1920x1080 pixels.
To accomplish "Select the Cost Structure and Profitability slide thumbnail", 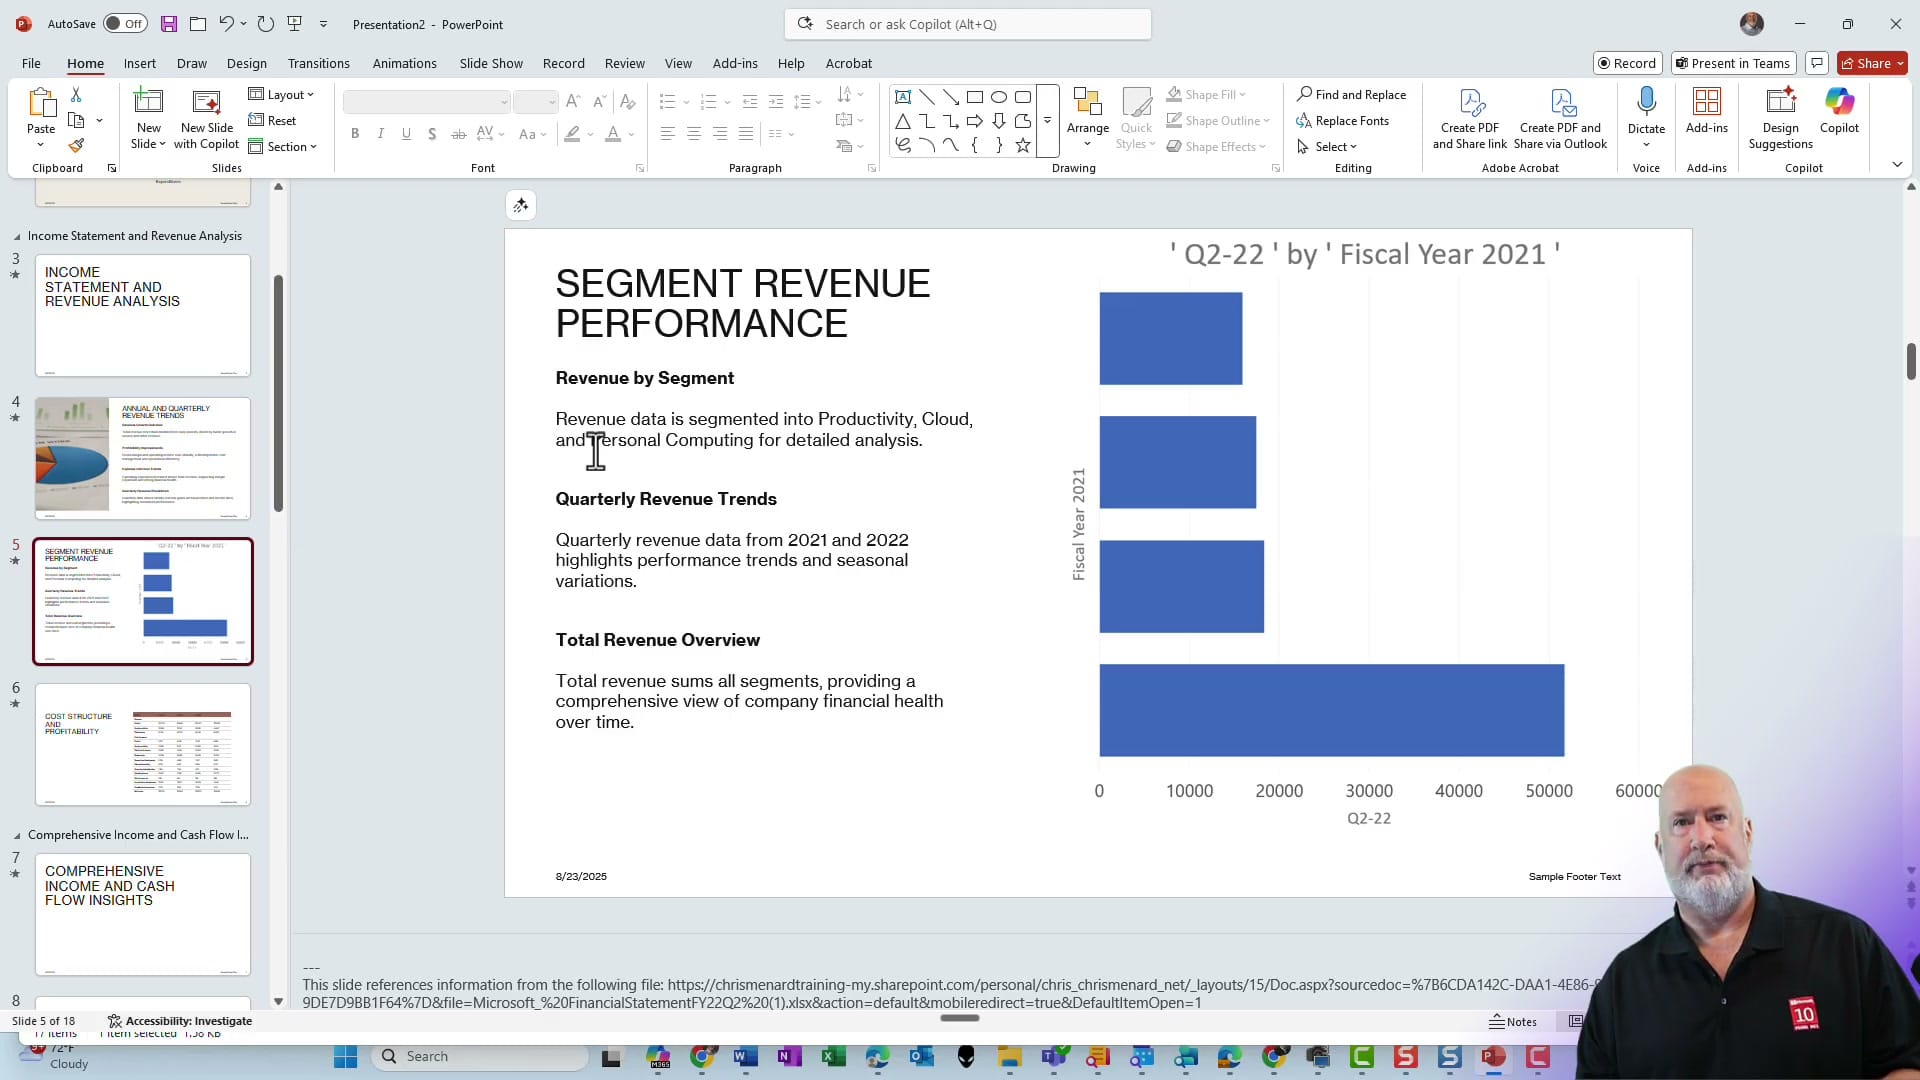I will point(142,745).
